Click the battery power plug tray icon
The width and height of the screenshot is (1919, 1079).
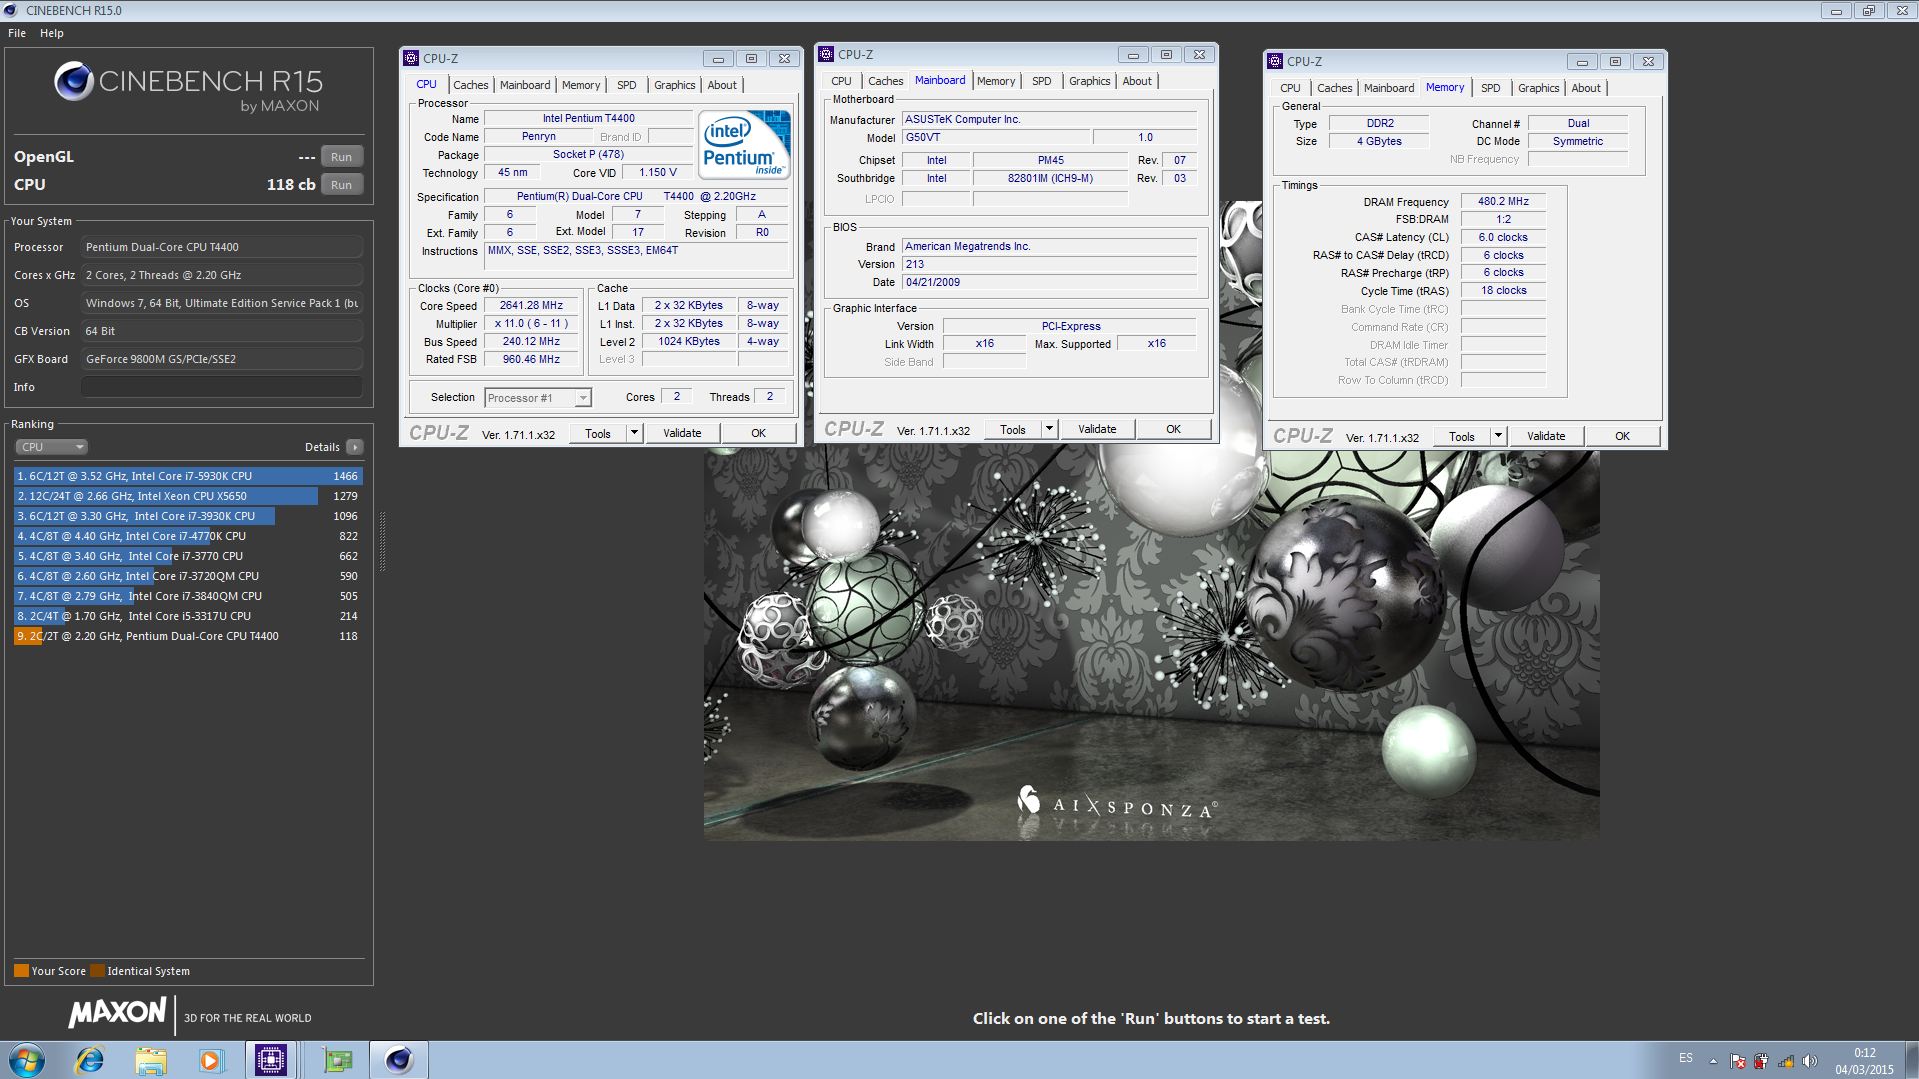click(1761, 1061)
